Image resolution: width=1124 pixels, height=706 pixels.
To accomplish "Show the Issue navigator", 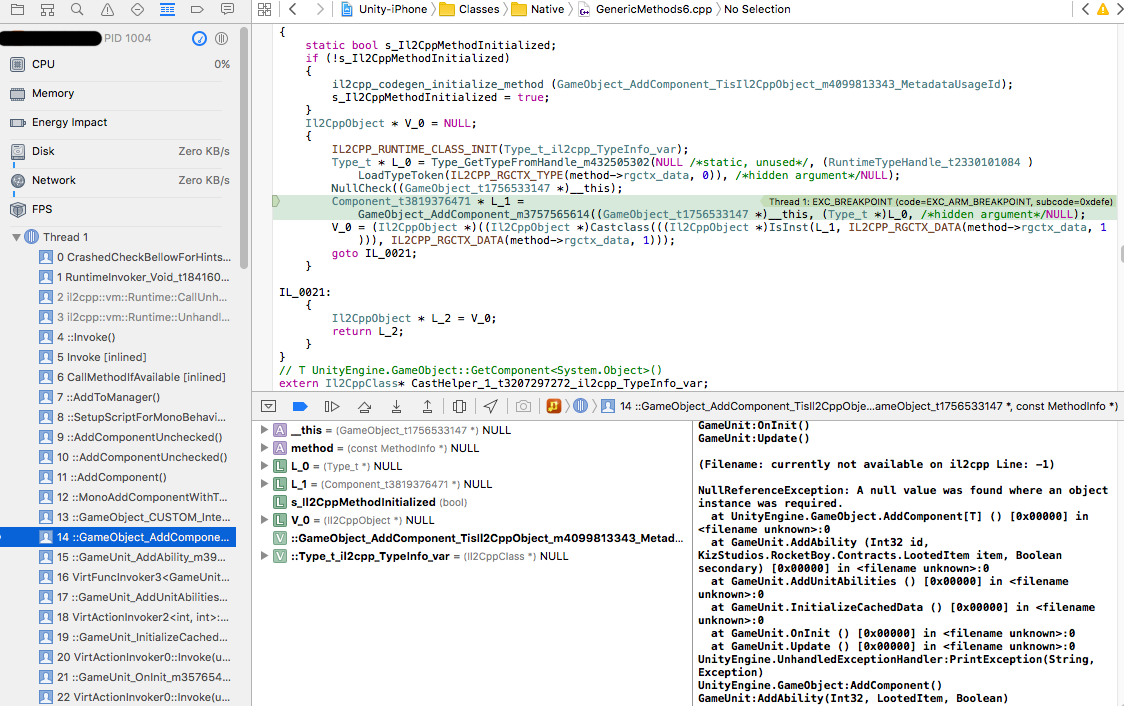I will click(x=106, y=9).
